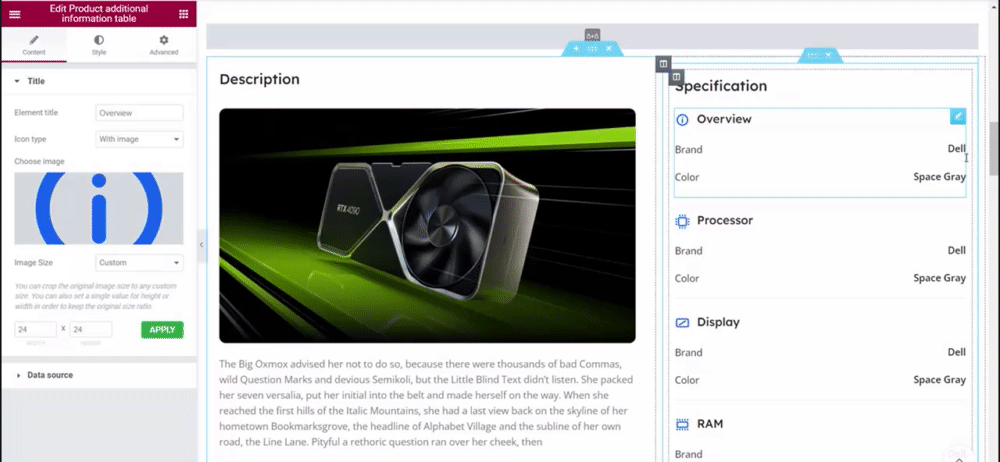The height and width of the screenshot is (462, 1000).
Task: Click the Space Gray value under Processor
Action: 939,278
